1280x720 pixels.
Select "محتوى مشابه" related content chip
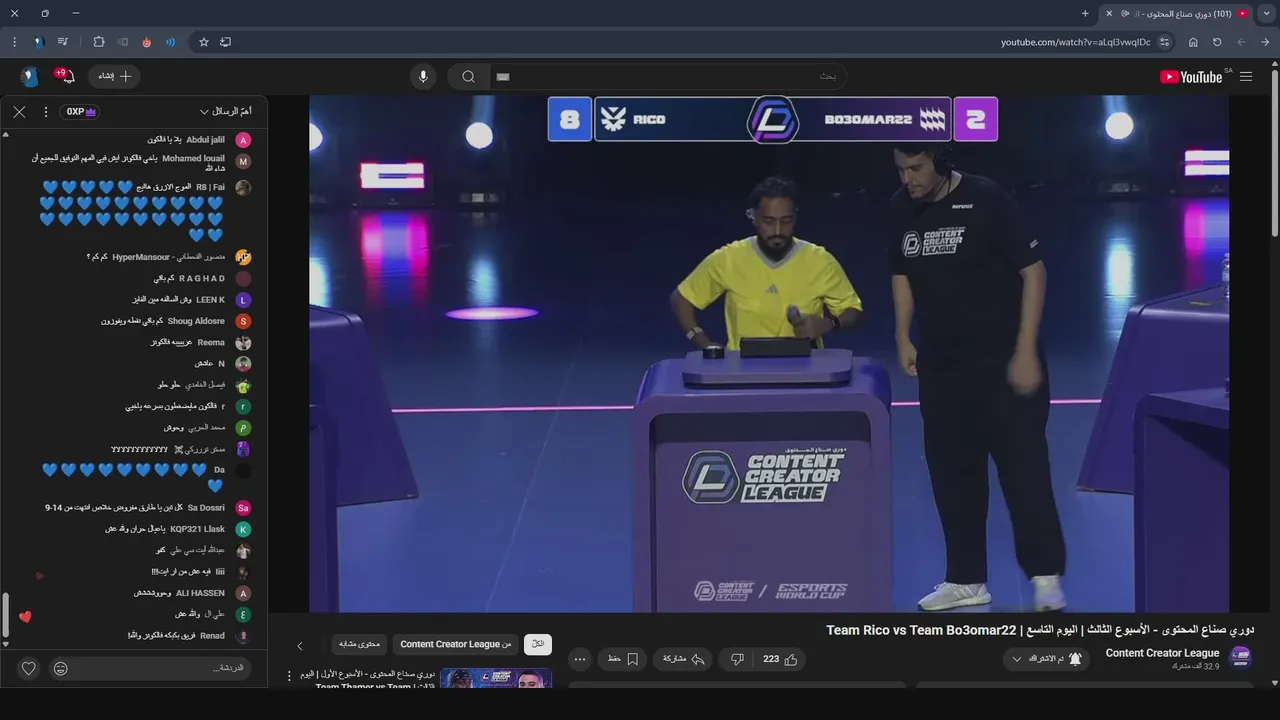(359, 644)
